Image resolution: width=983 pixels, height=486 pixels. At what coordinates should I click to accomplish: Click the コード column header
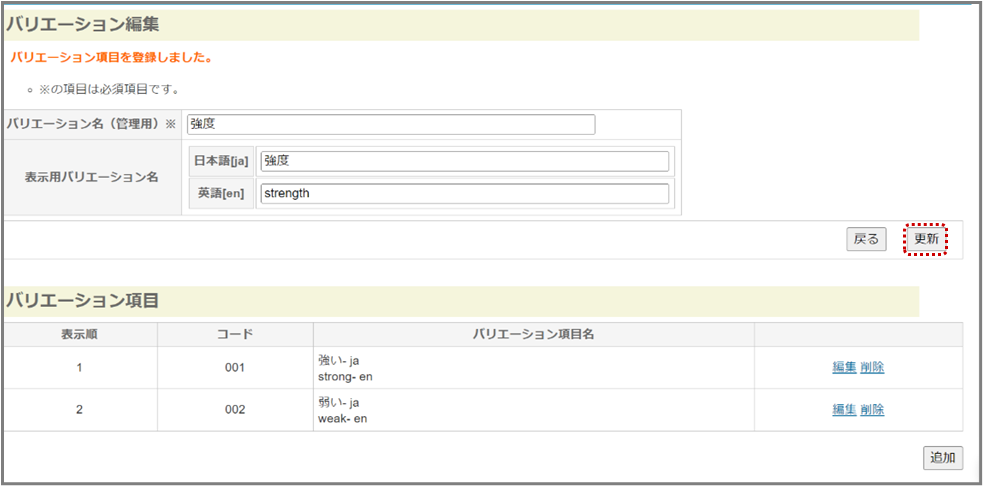tap(234, 334)
